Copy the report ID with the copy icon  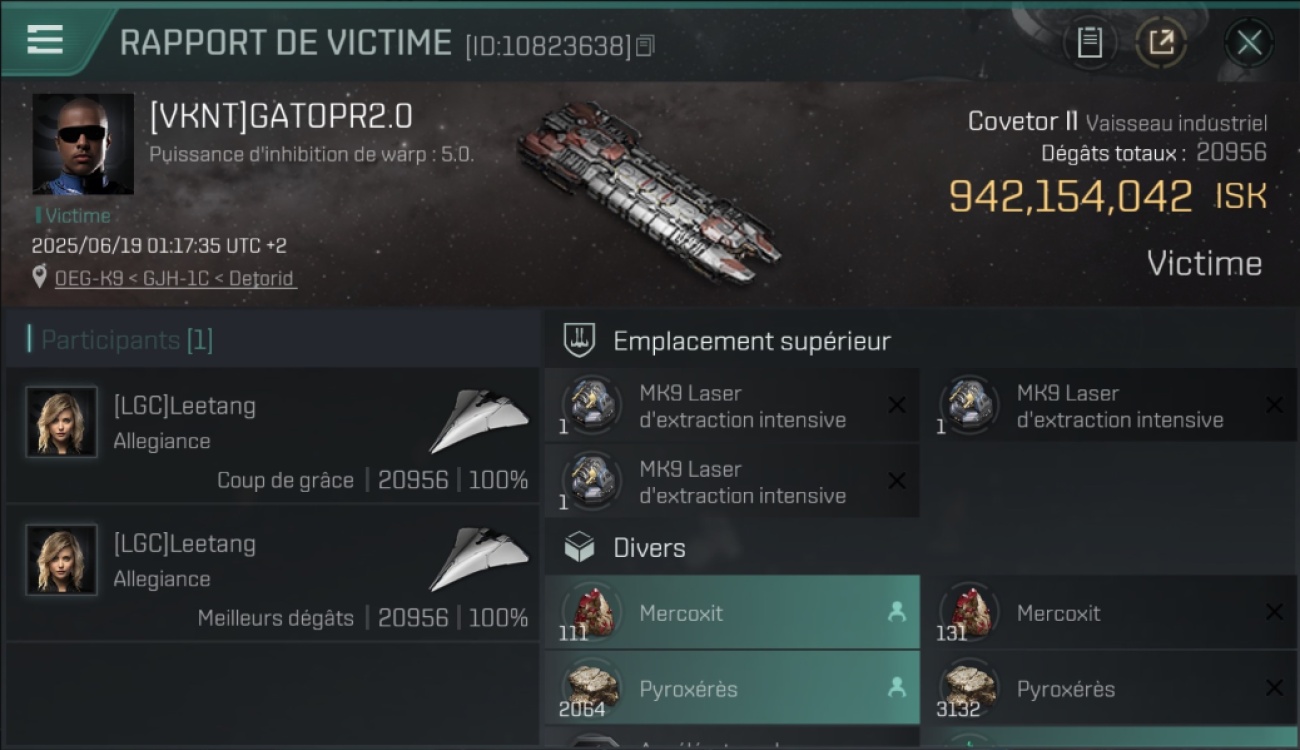click(x=645, y=45)
